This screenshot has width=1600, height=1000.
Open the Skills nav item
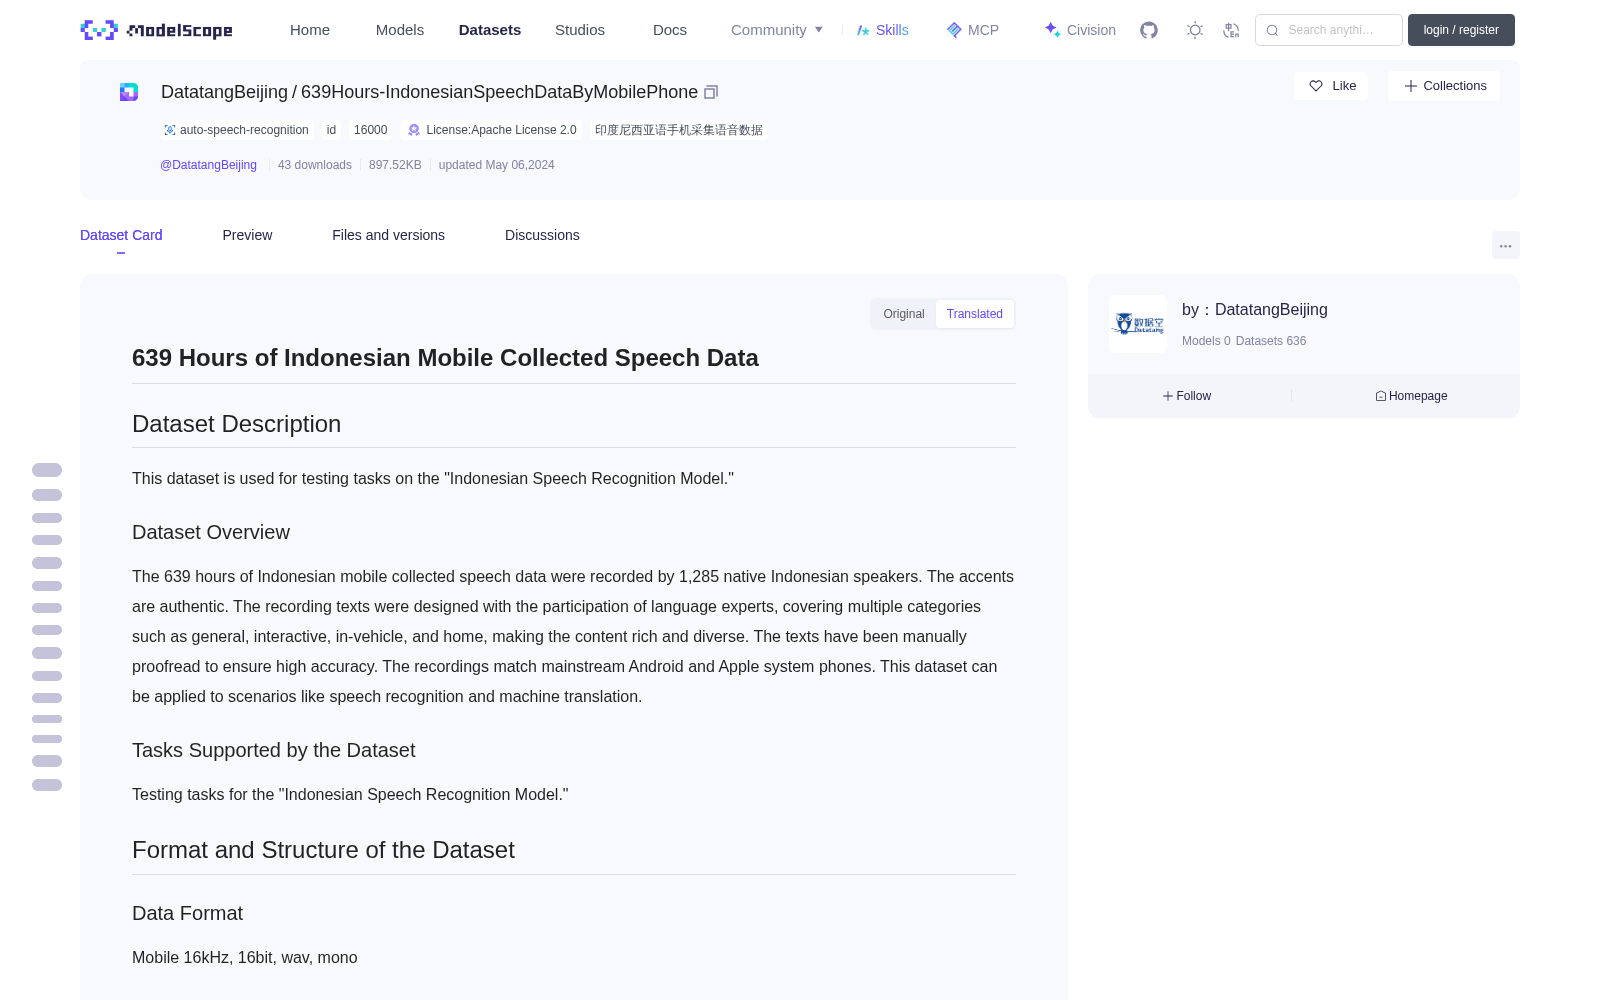pyautogui.click(x=882, y=30)
